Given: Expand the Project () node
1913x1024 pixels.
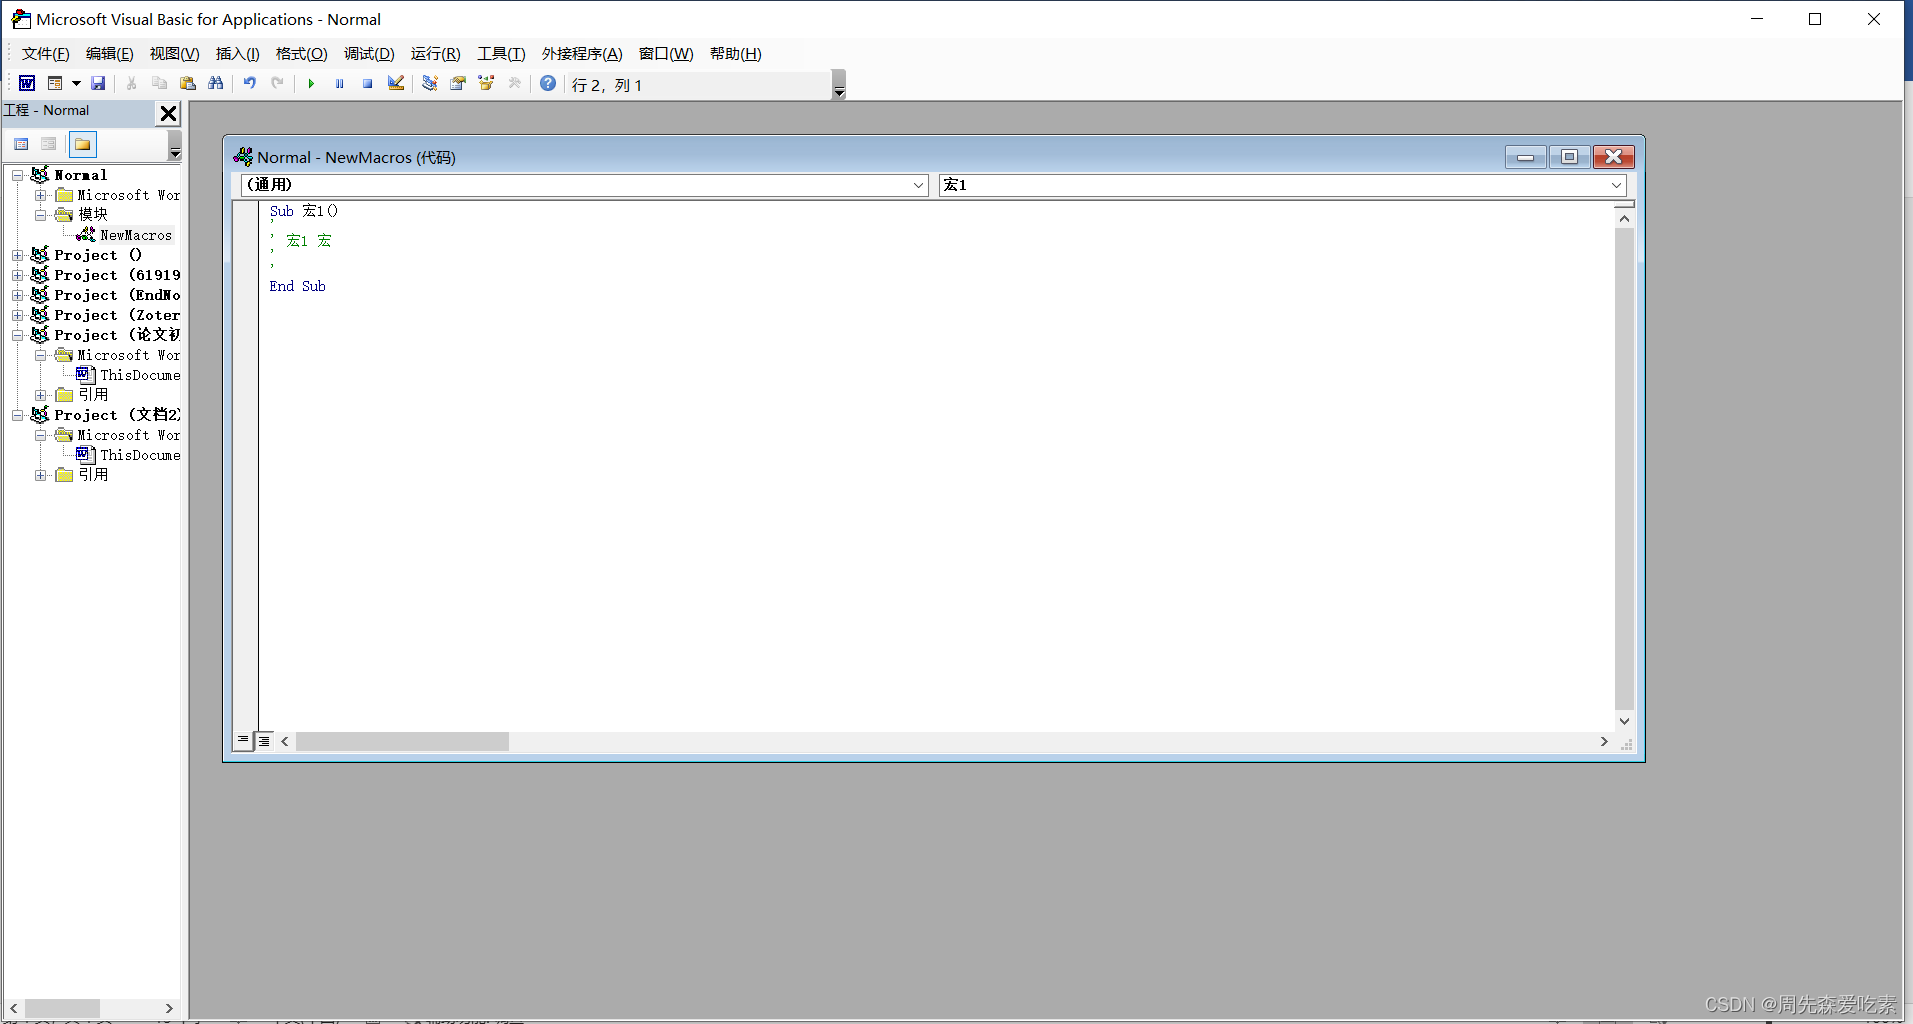Looking at the screenshot, I should [17, 255].
